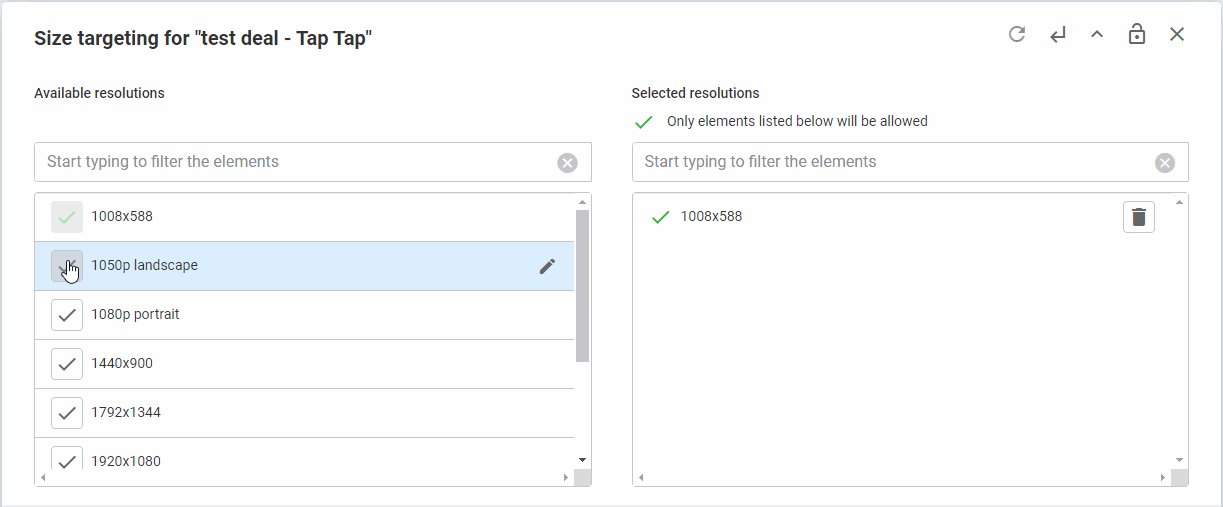Clear the Available resolutions filter field
This screenshot has width=1223, height=507.
tap(567, 163)
